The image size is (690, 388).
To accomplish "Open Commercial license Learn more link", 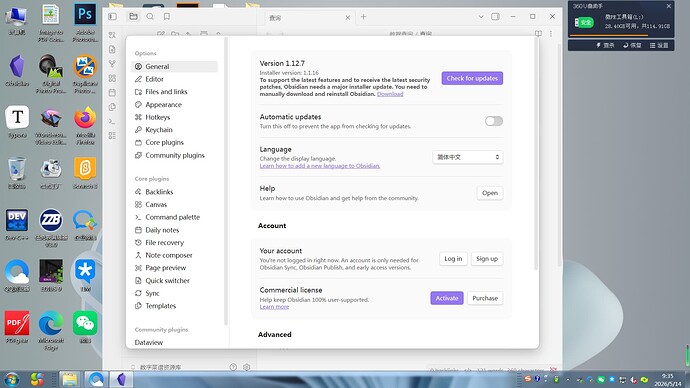I will (x=274, y=307).
